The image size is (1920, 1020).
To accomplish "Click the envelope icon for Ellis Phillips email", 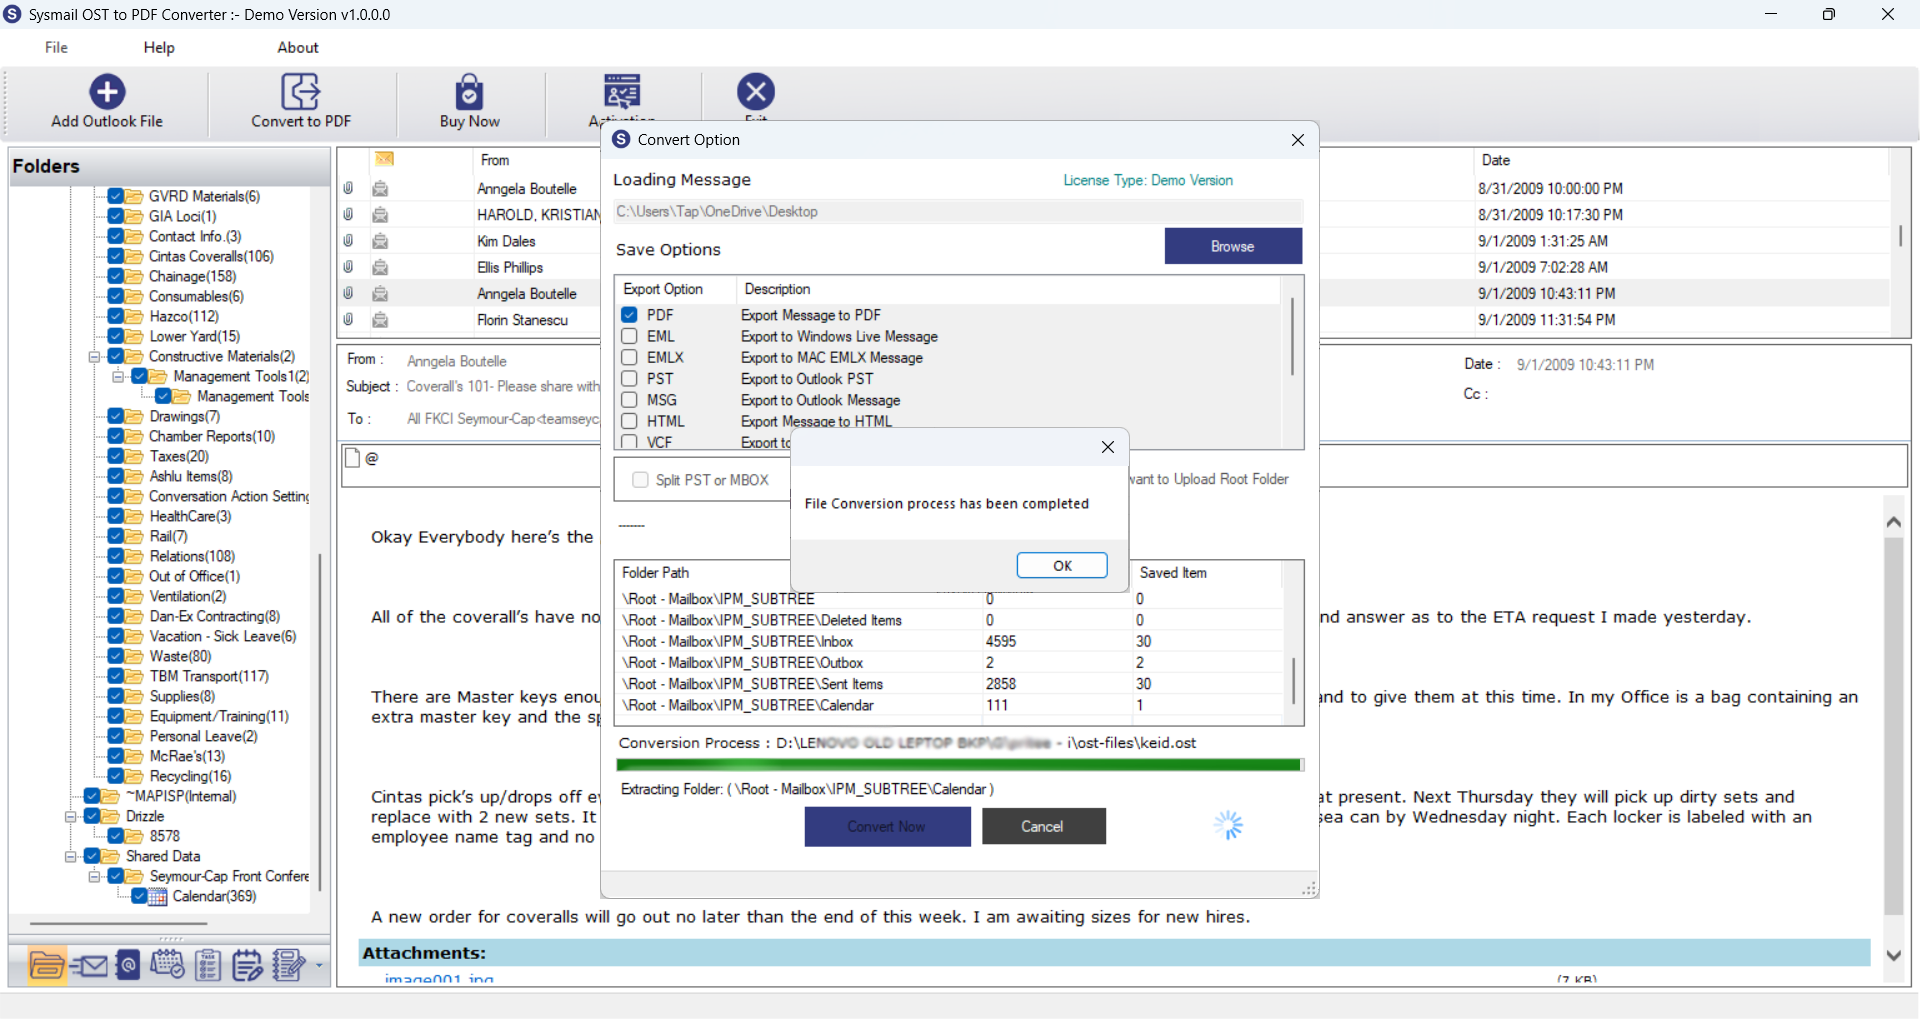I will tap(380, 267).
